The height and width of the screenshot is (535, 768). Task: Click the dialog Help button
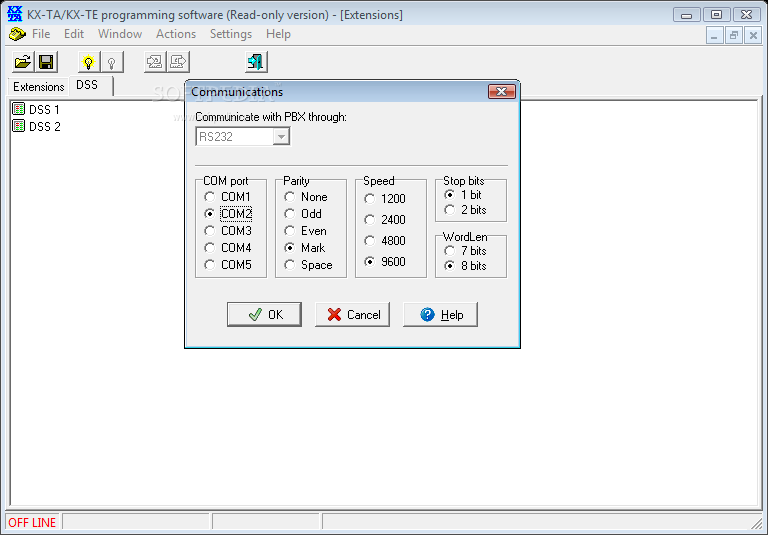pyautogui.click(x=440, y=315)
